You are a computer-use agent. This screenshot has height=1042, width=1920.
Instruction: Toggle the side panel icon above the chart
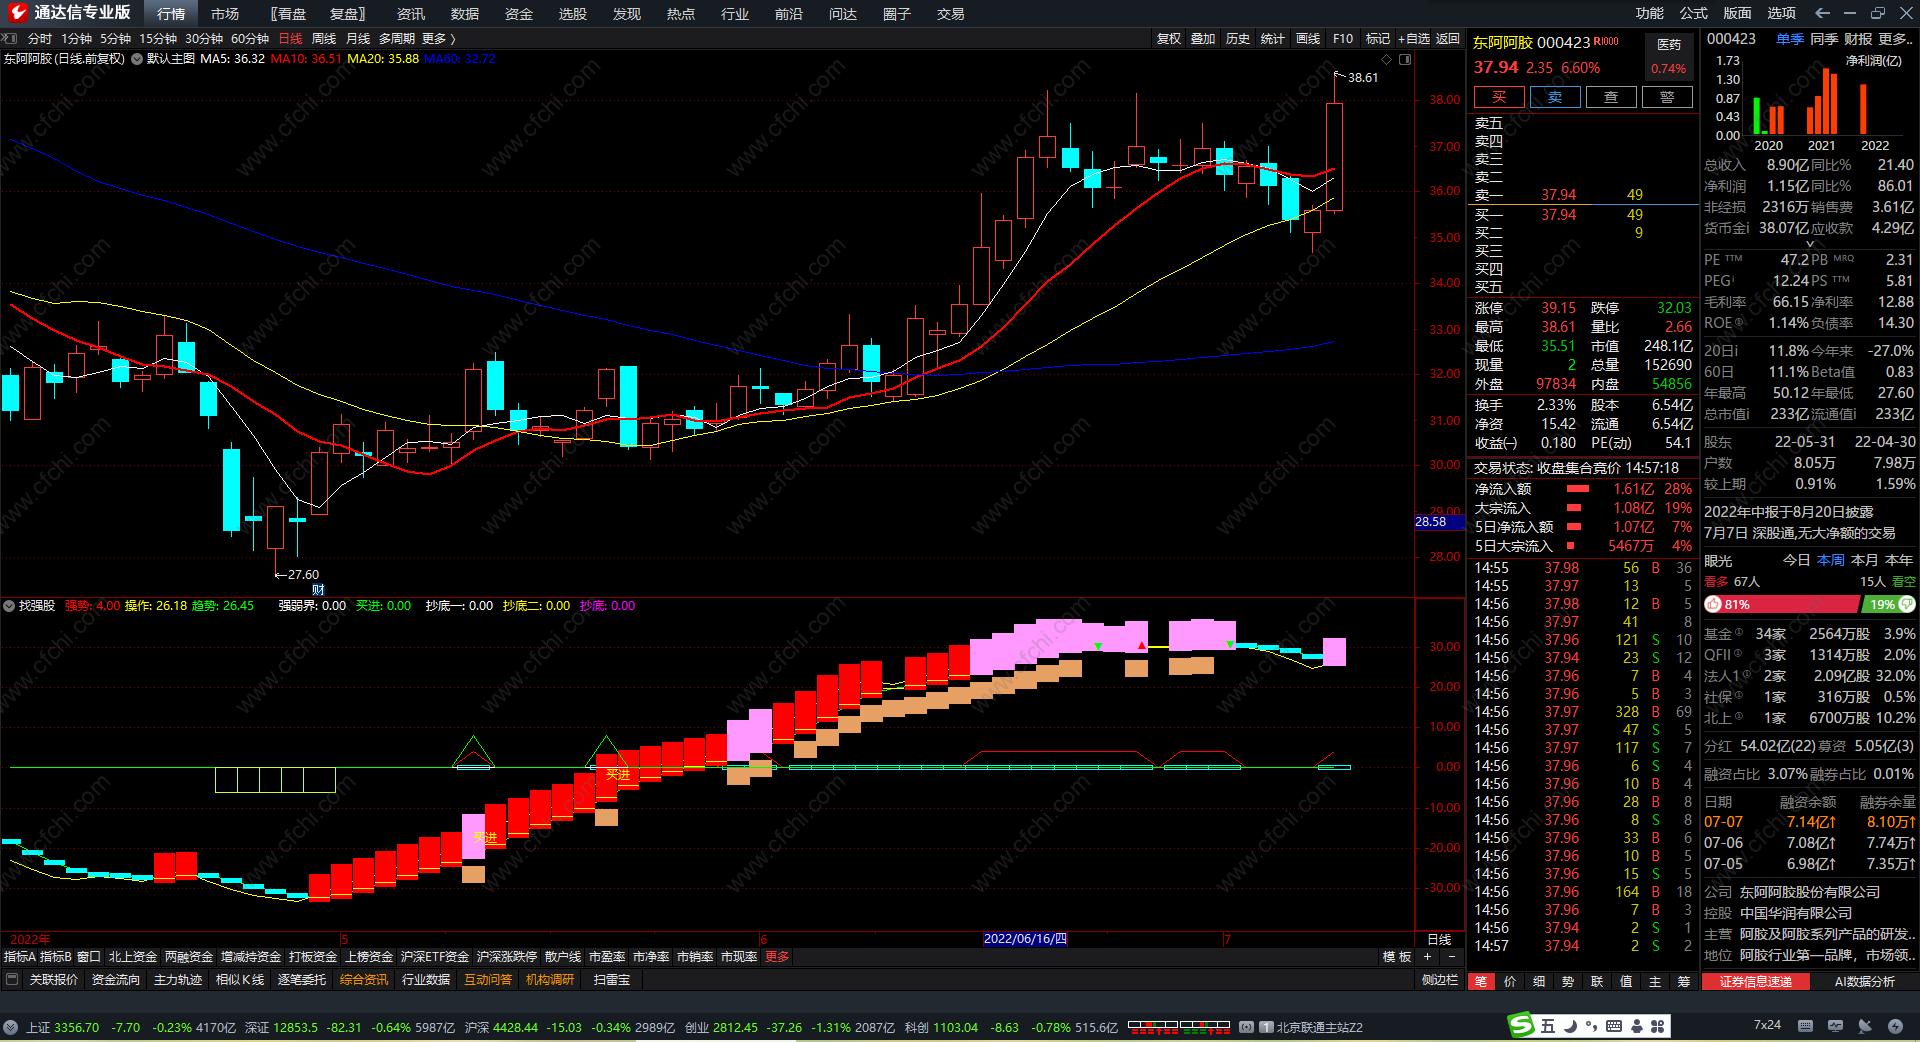[x=1405, y=59]
